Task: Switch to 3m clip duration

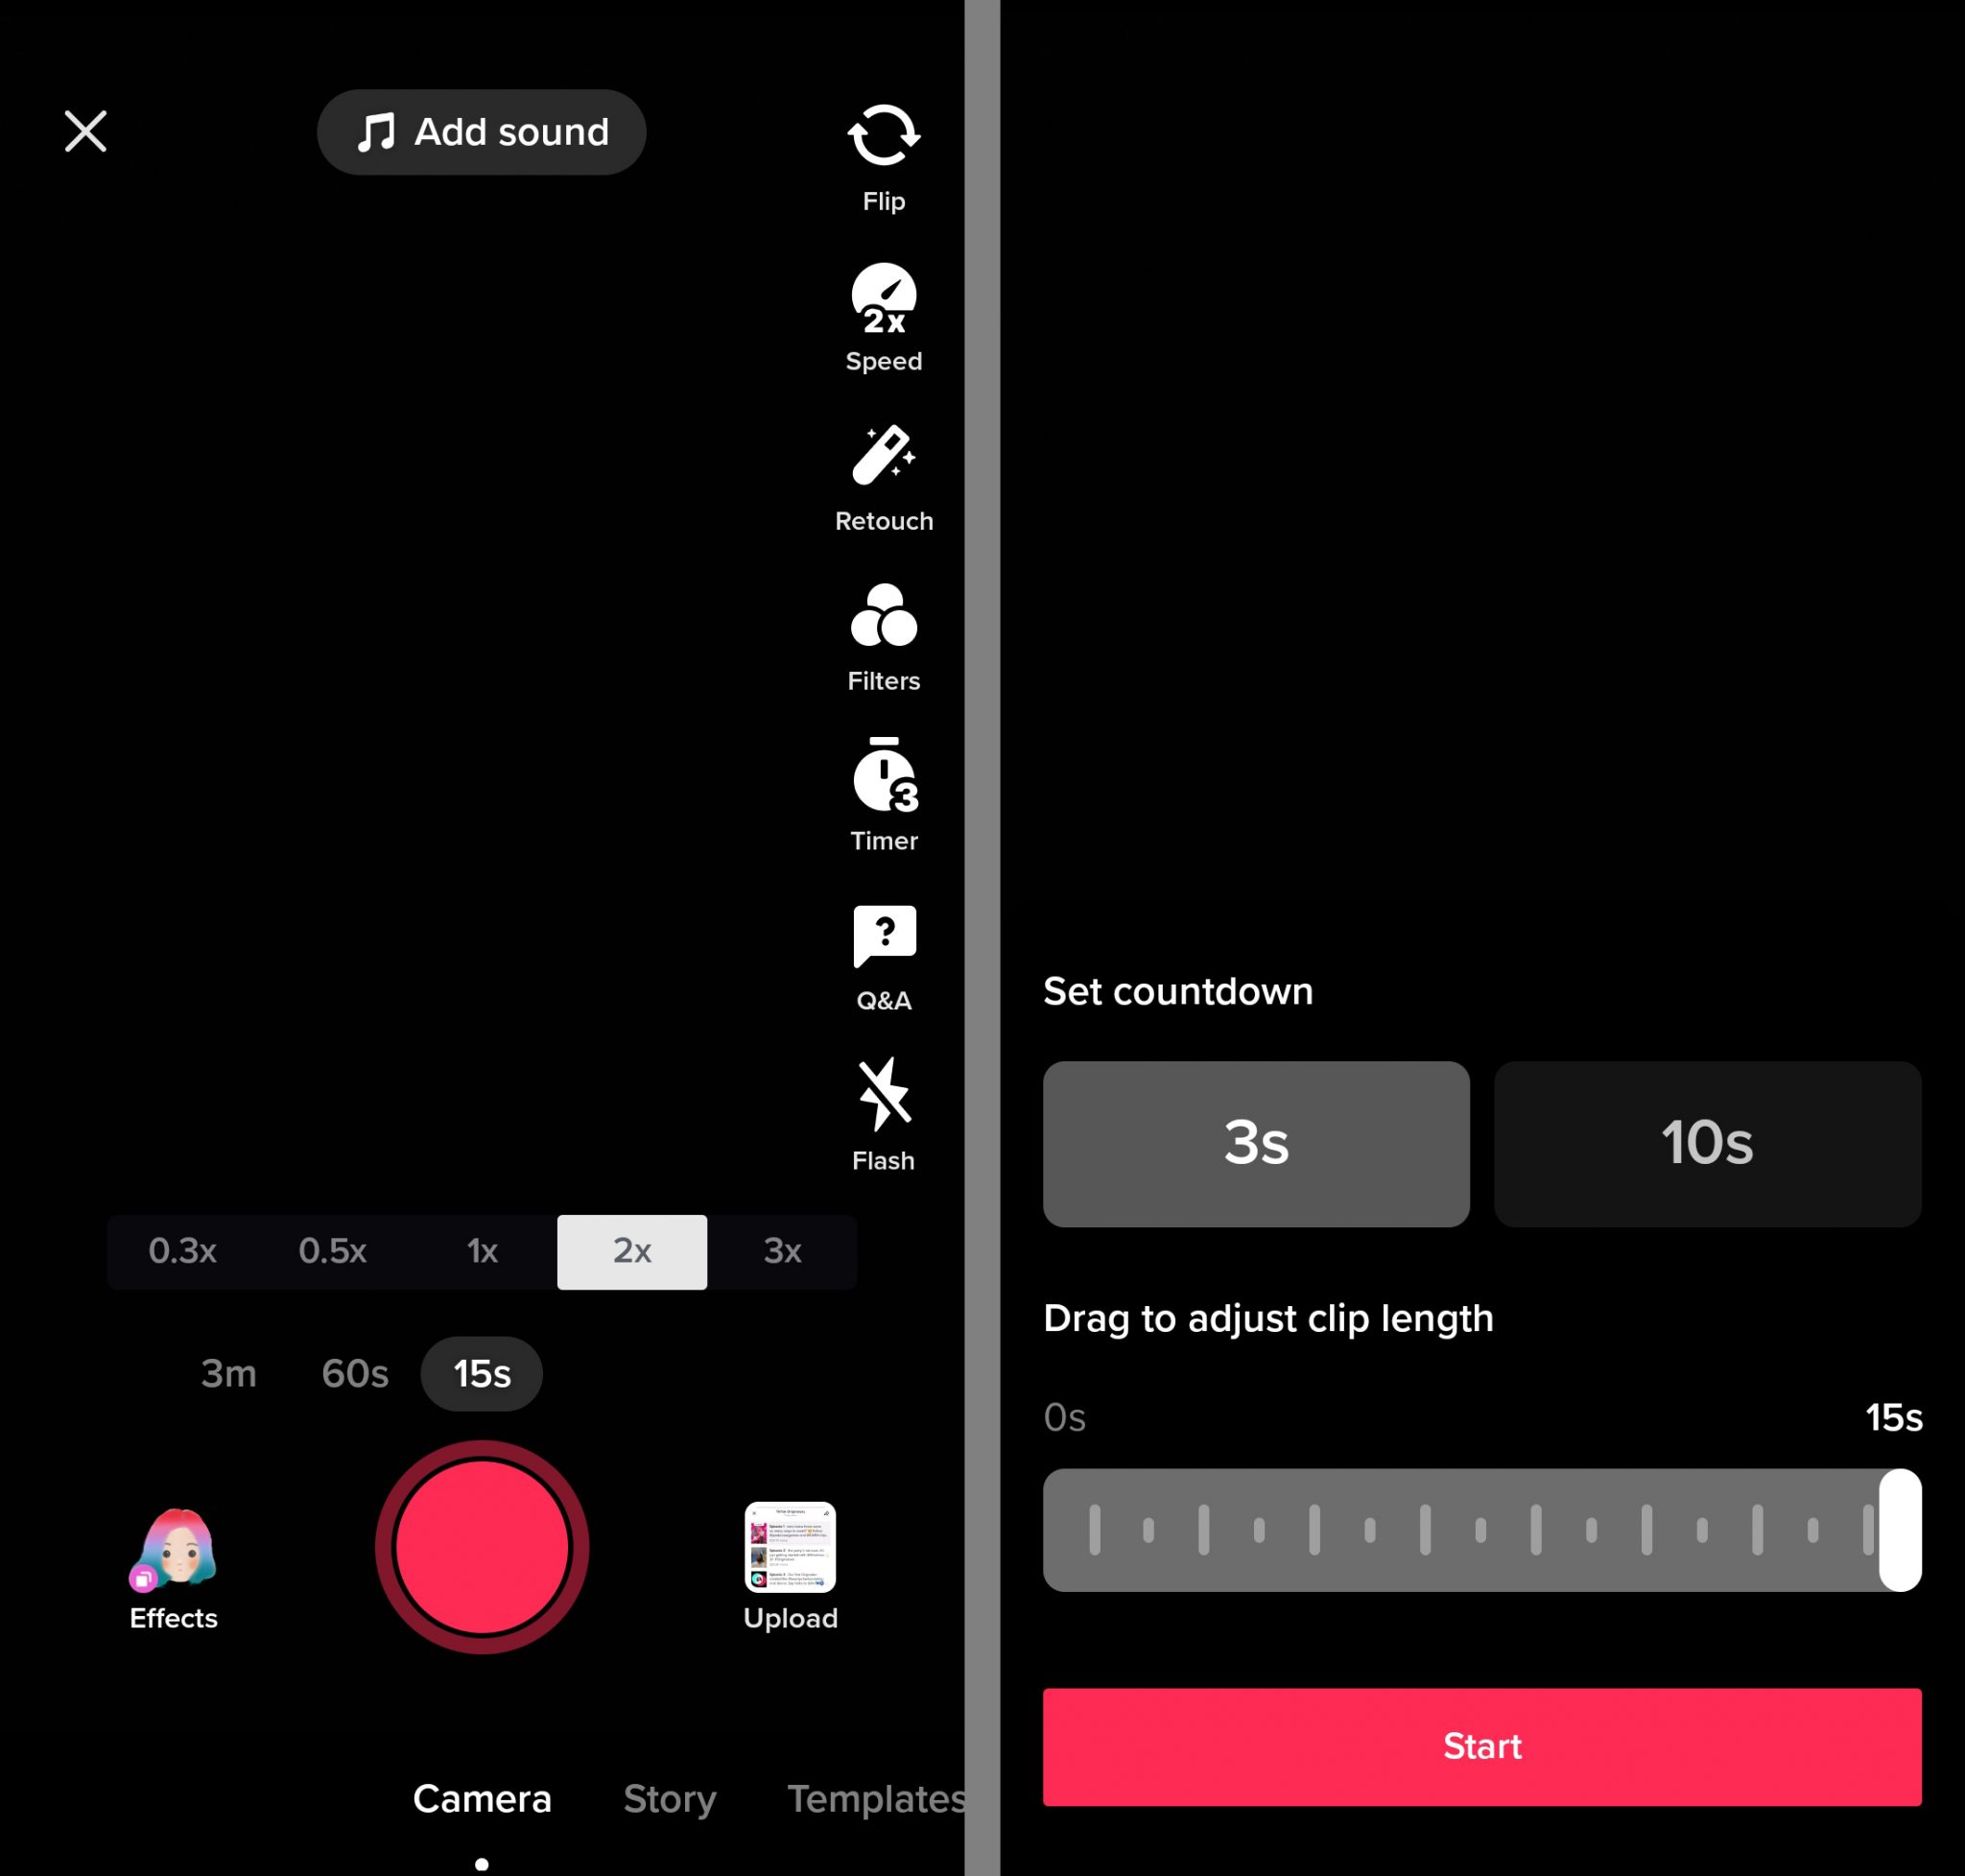Action: 230,1374
